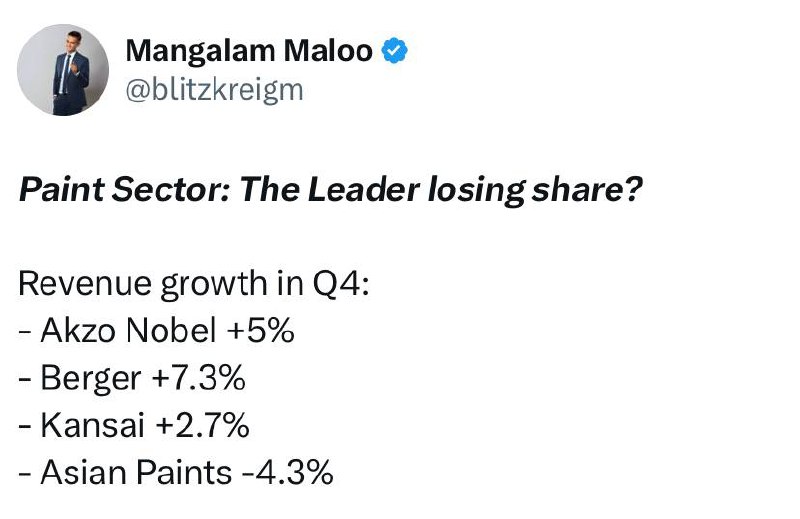This screenshot has width=800, height=519.
Task: Click the word "Leader" in the headline
Action: pyautogui.click(x=363, y=189)
